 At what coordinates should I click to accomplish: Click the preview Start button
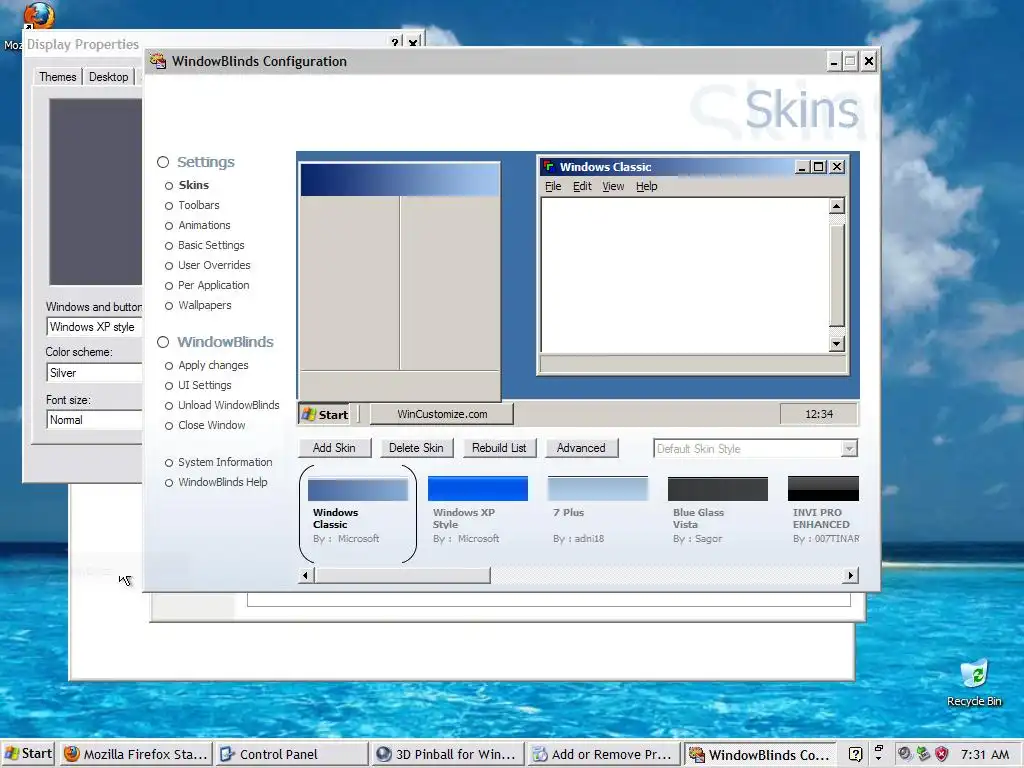point(325,414)
